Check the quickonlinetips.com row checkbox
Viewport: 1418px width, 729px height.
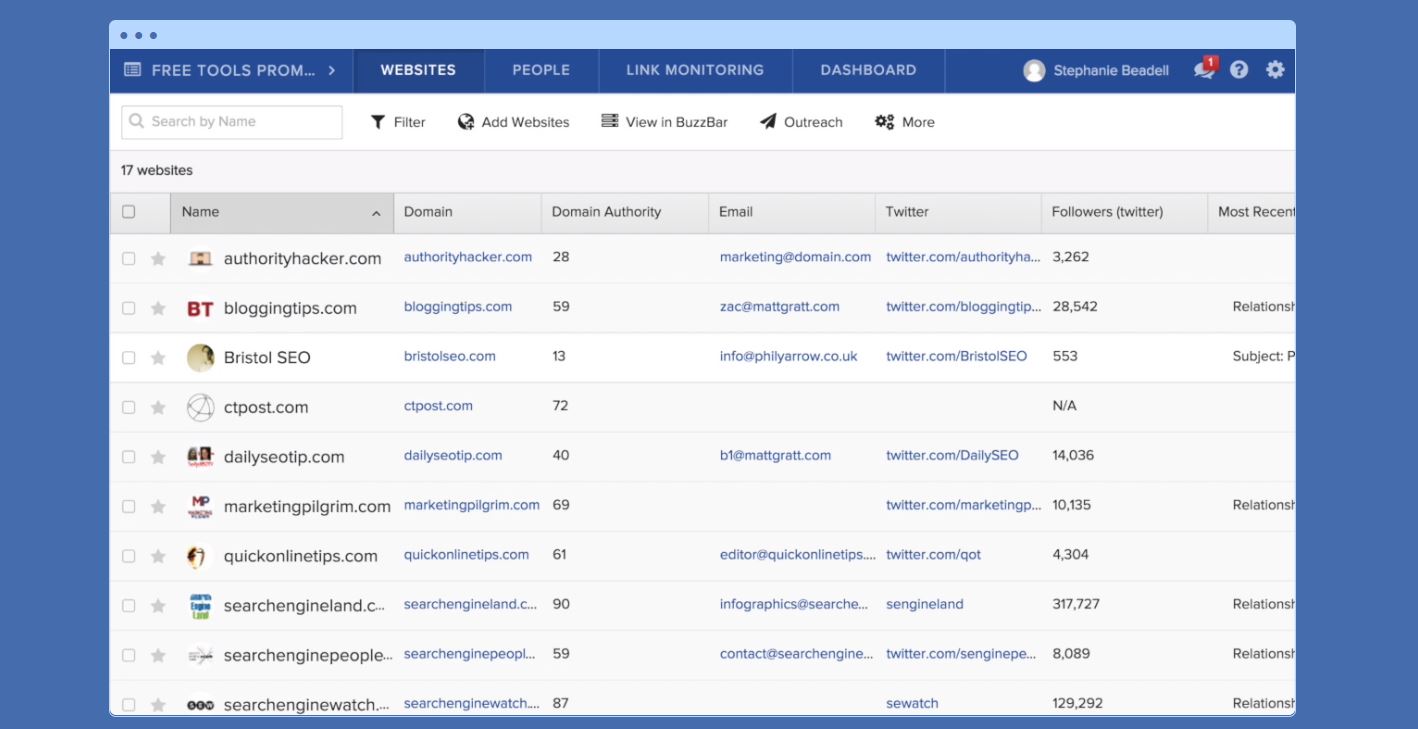tap(128, 556)
